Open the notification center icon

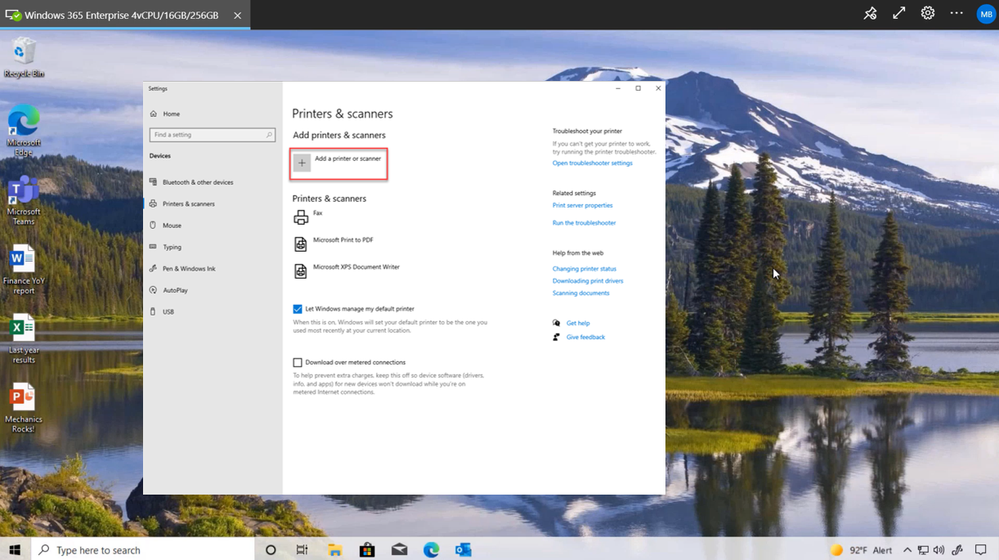coord(981,550)
